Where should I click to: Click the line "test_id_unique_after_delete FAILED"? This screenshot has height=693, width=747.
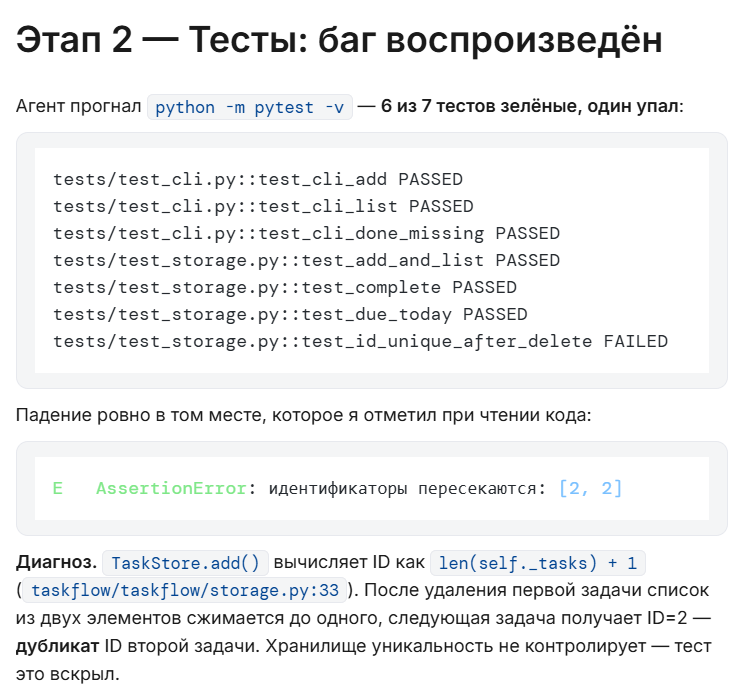(x=360, y=341)
